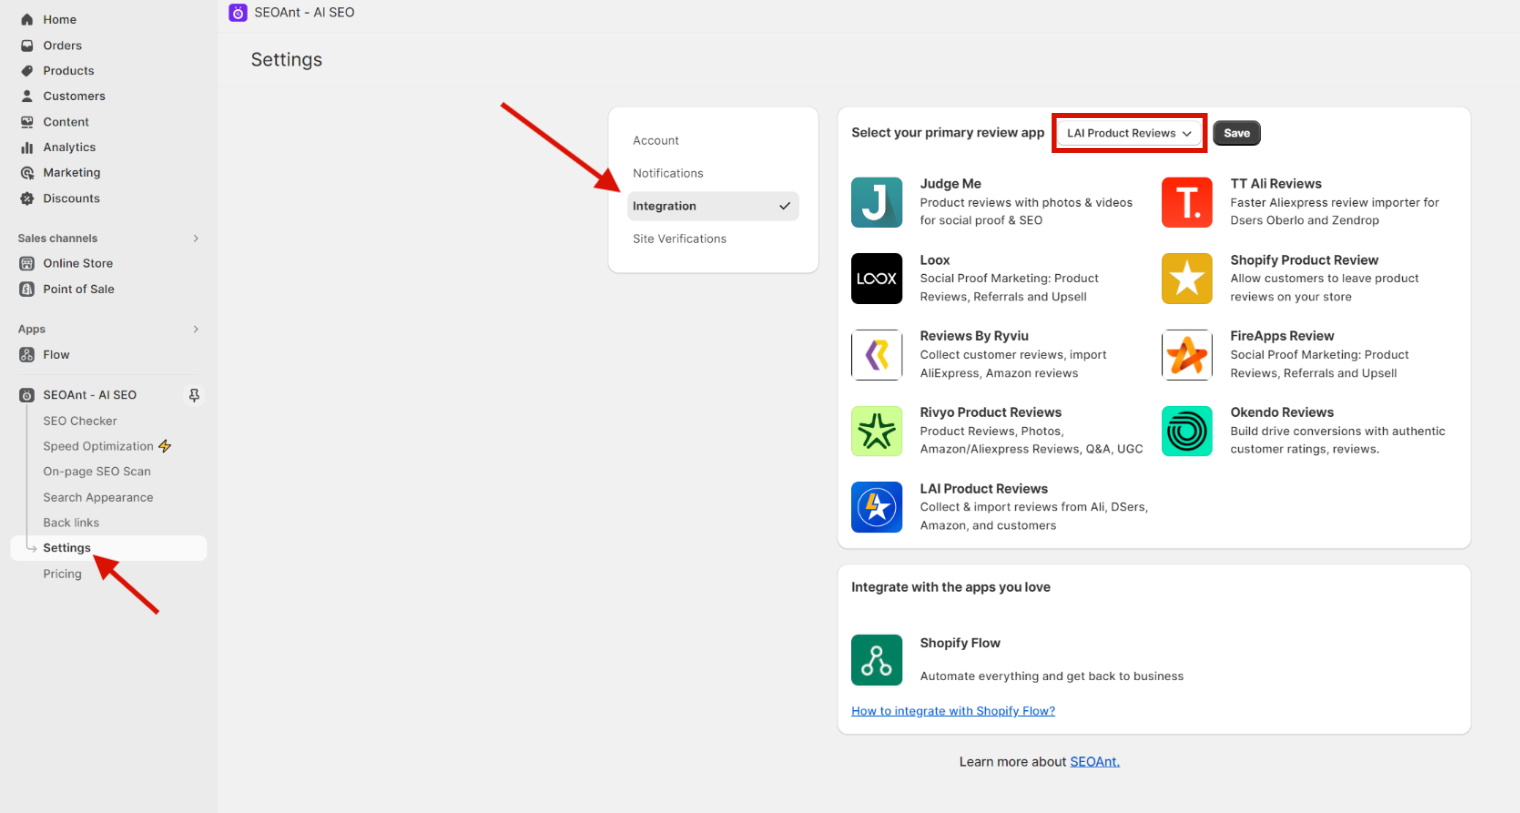Open SEO Checker in the sidebar
The width and height of the screenshot is (1520, 813).
80,421
